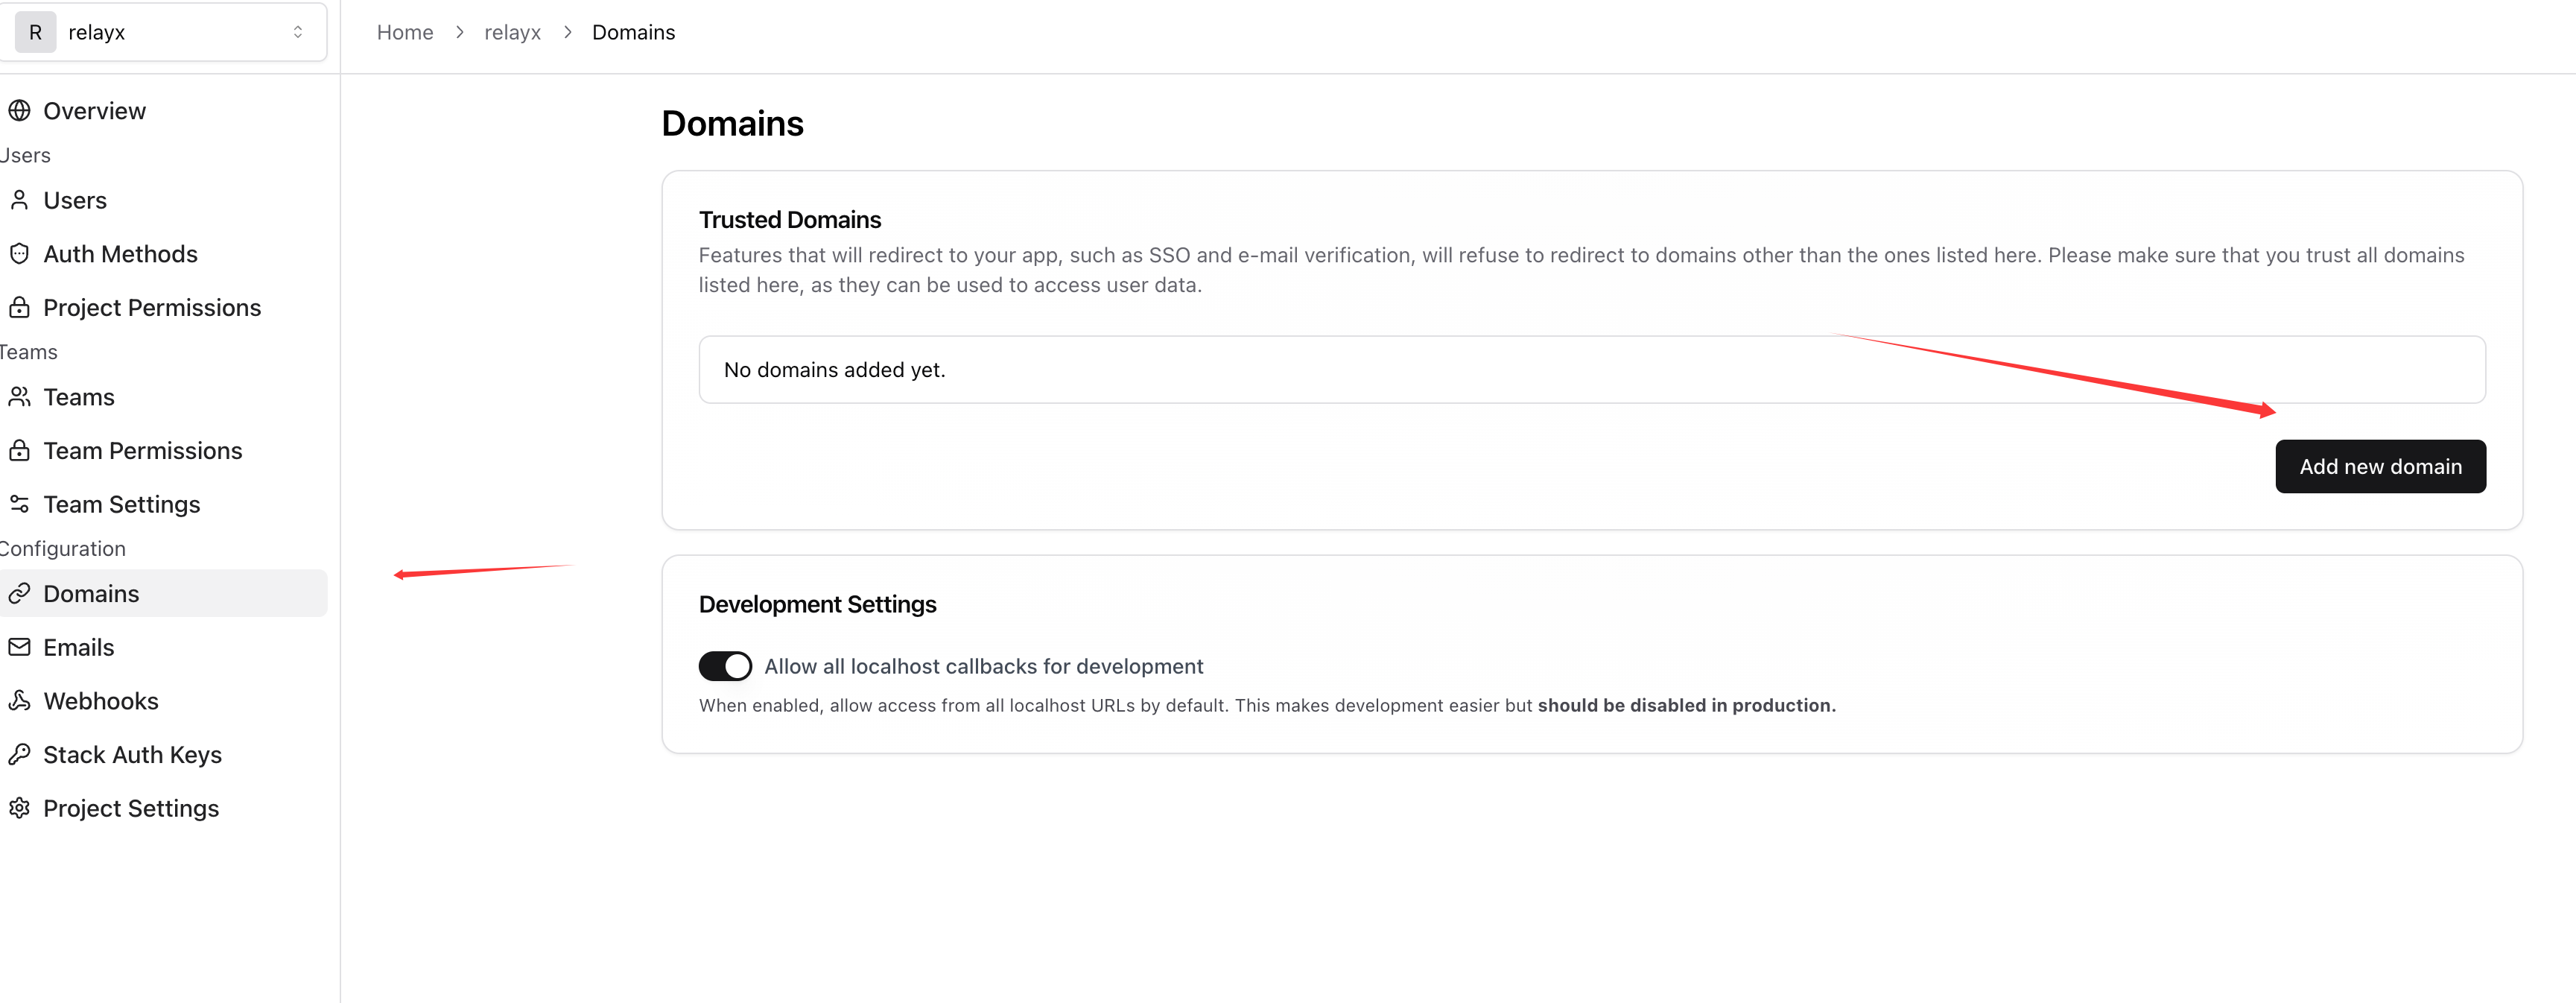Image resolution: width=2576 pixels, height=1003 pixels.
Task: Disable the localhost callbacks toggle
Action: [725, 666]
